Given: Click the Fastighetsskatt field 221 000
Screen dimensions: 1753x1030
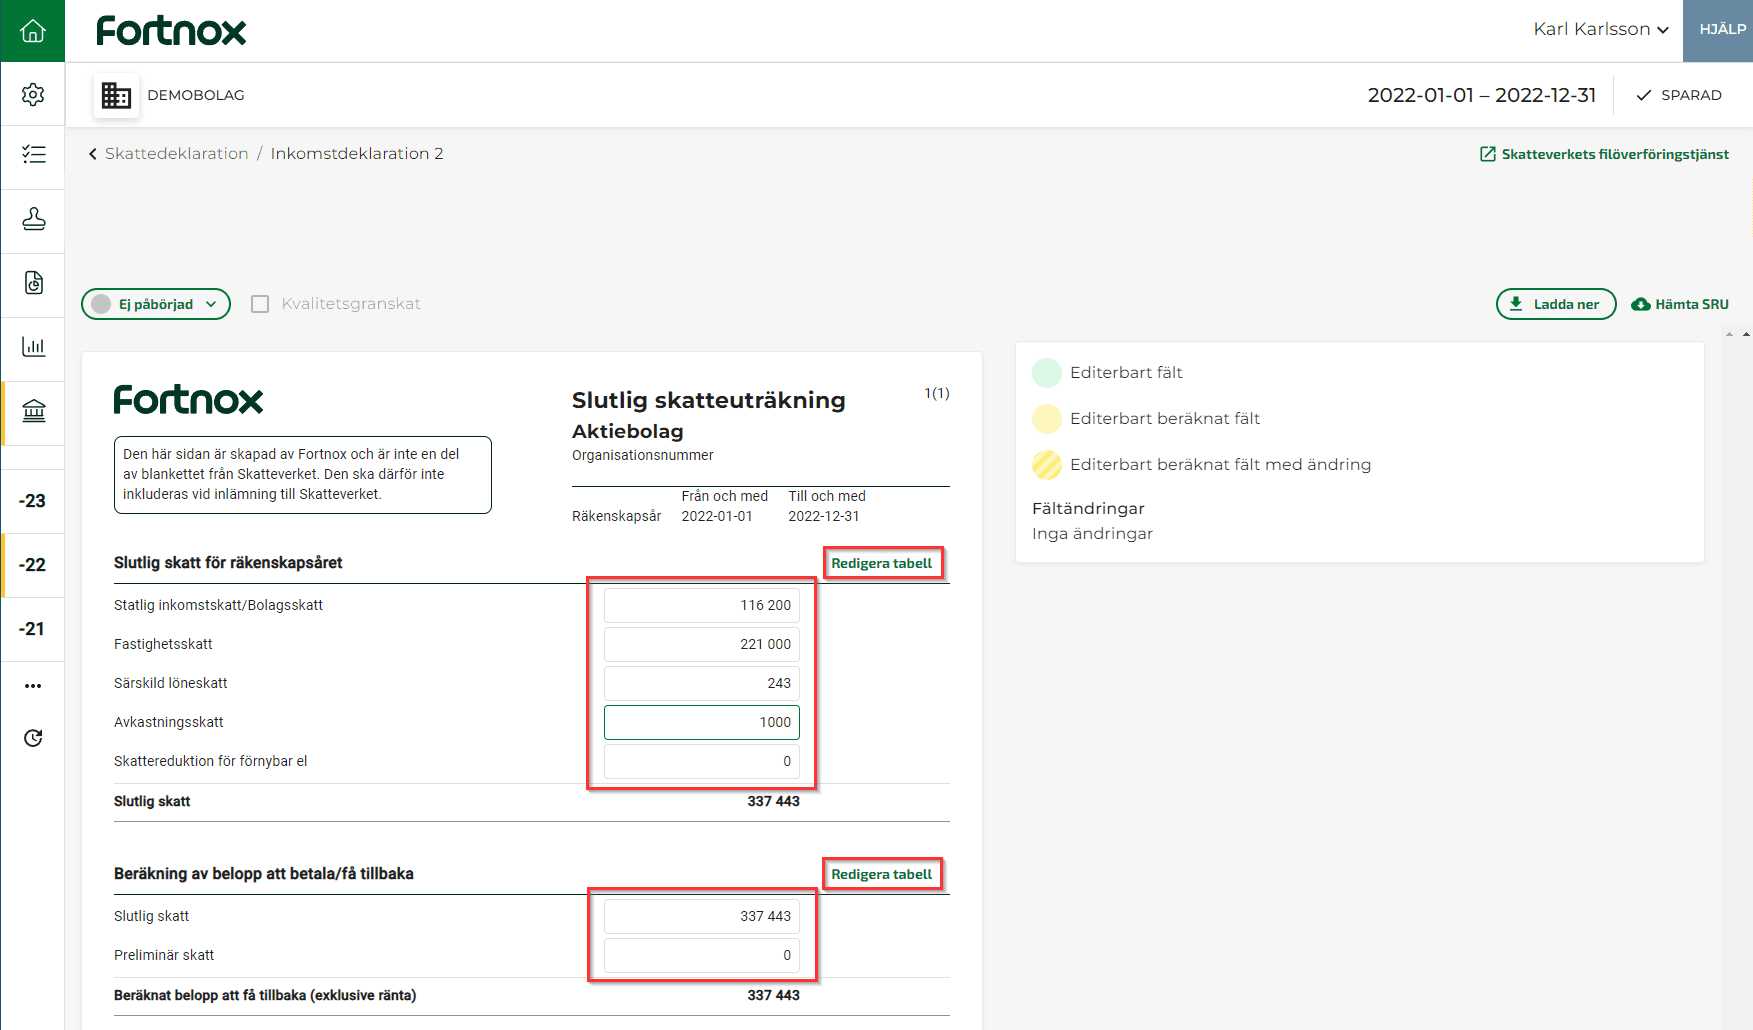Looking at the screenshot, I should (702, 644).
